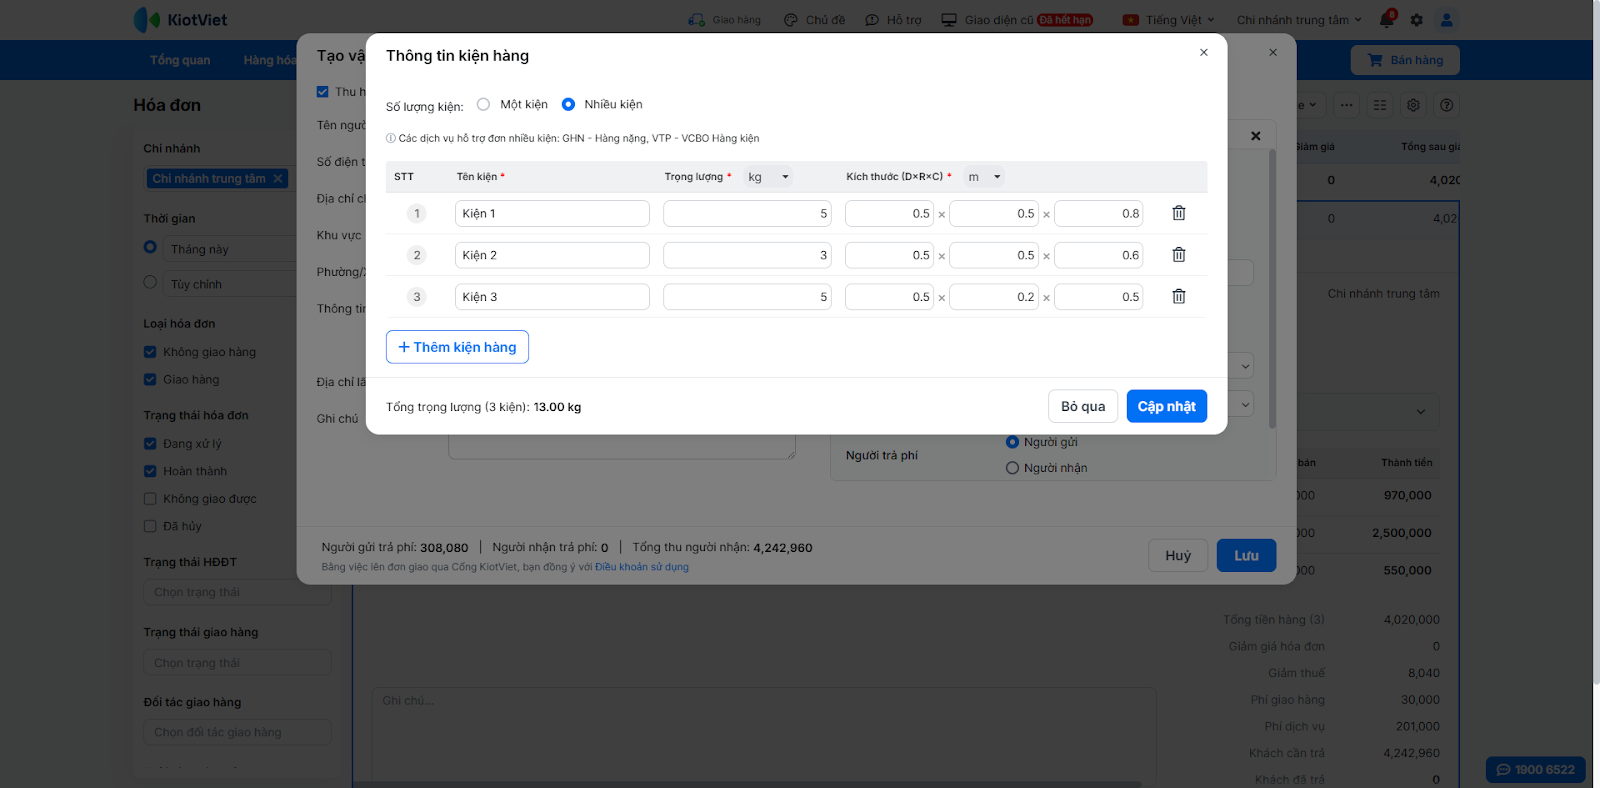Remove Kiện 3 with trash icon
The width and height of the screenshot is (1600, 788).
(x=1179, y=297)
